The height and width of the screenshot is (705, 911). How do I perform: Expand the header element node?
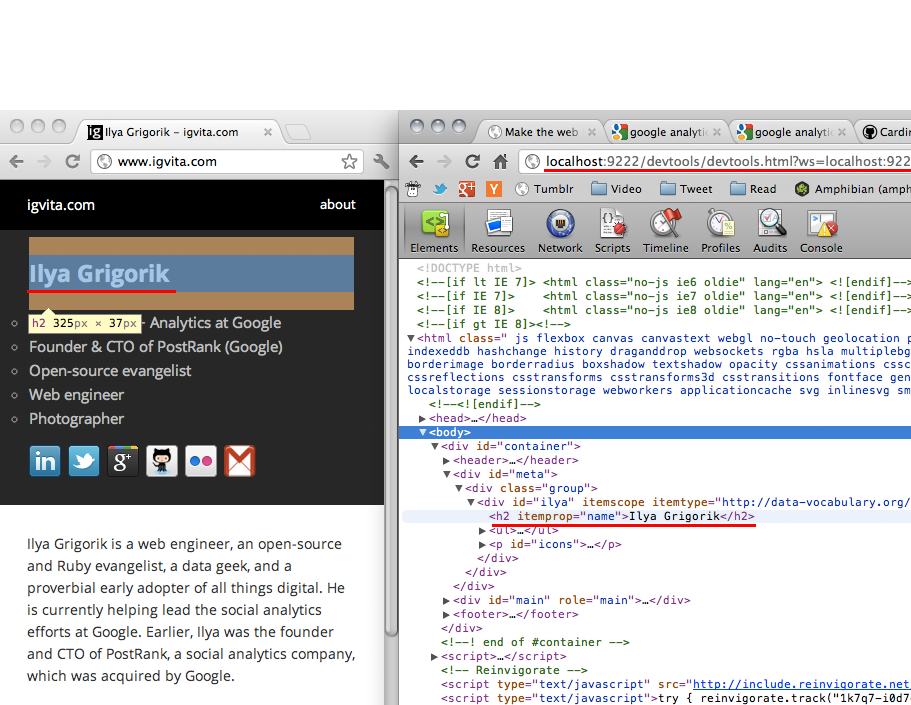click(x=446, y=460)
